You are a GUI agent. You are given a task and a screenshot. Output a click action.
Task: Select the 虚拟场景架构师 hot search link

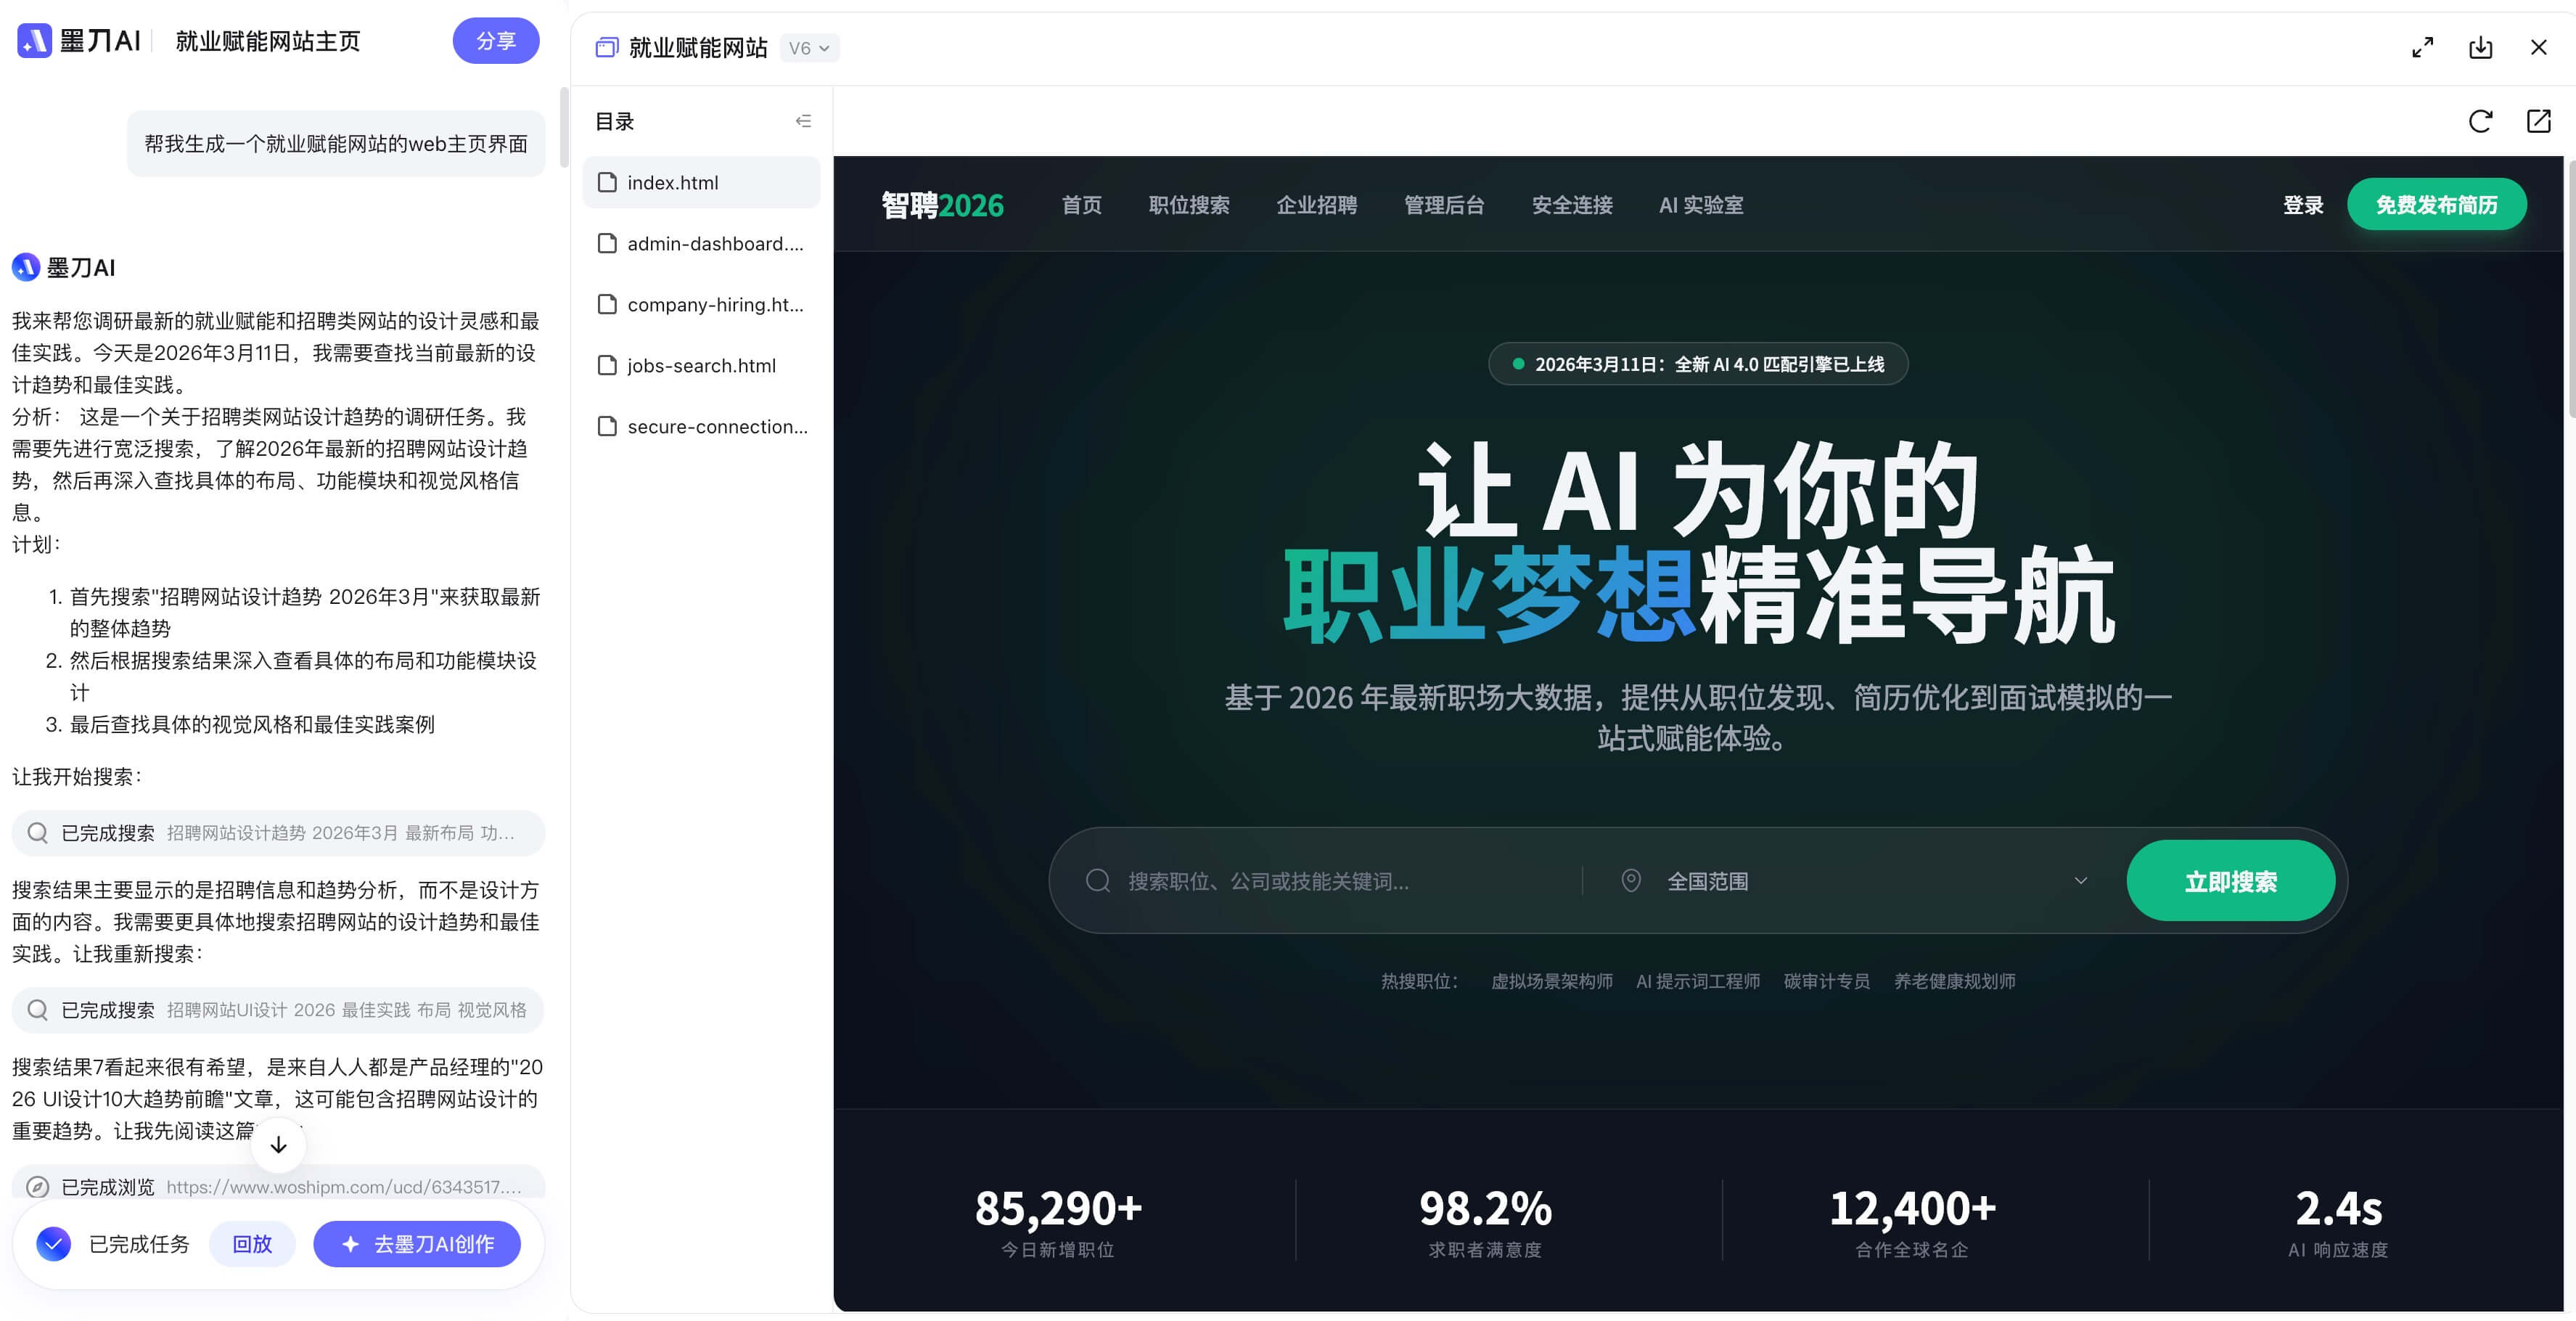click(x=1551, y=981)
